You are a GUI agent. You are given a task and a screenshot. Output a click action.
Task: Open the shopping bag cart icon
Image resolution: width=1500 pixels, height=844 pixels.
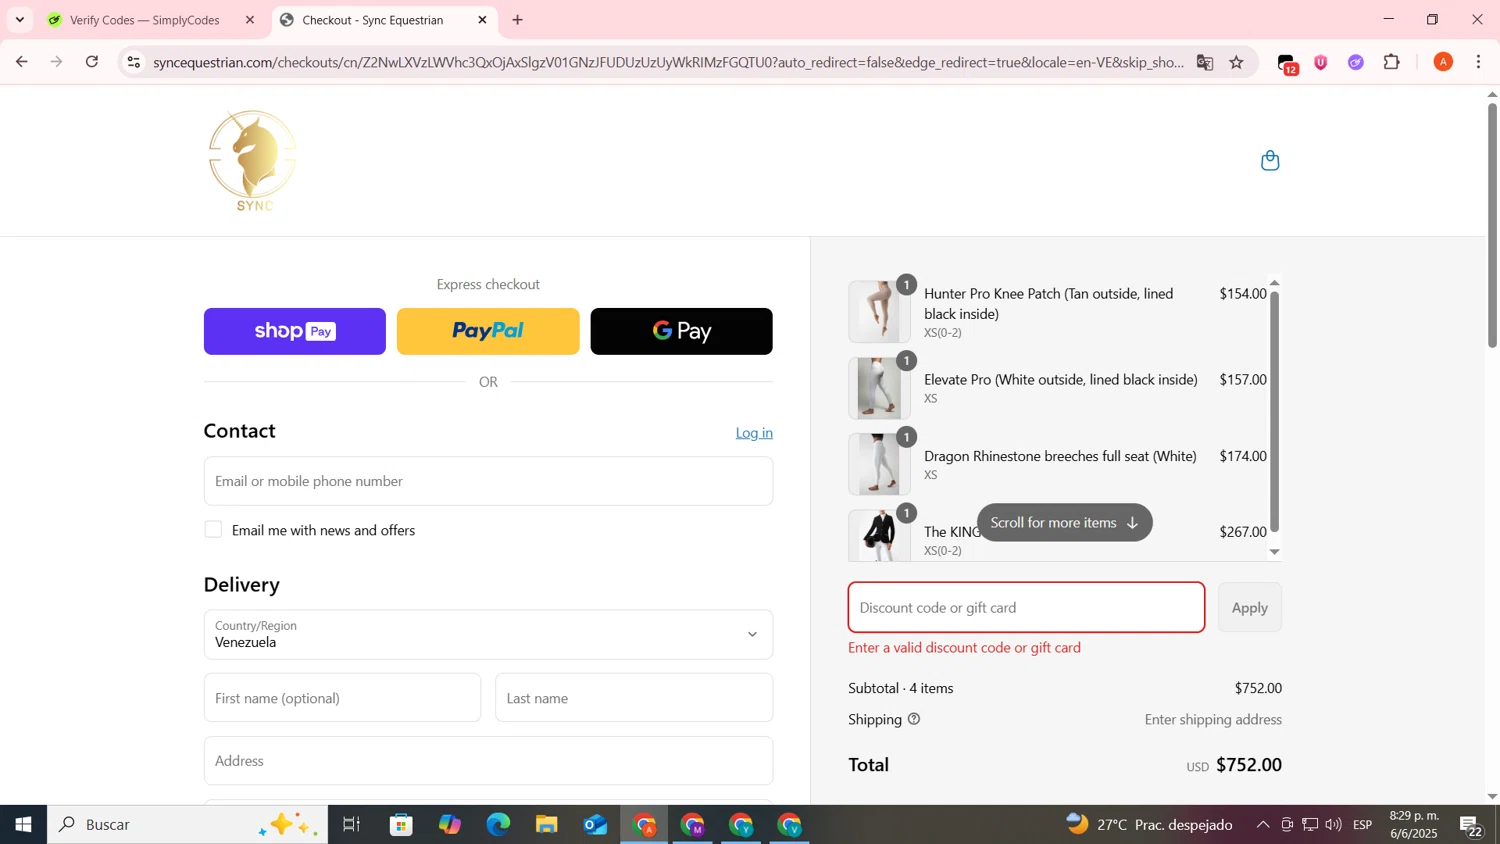pos(1270,160)
